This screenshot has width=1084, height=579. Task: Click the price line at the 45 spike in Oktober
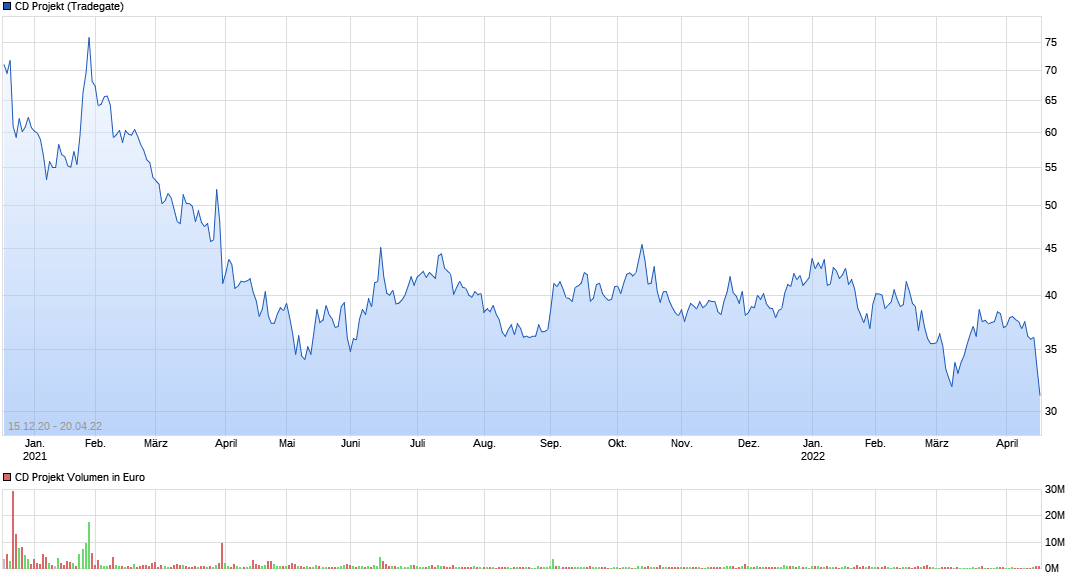641,243
